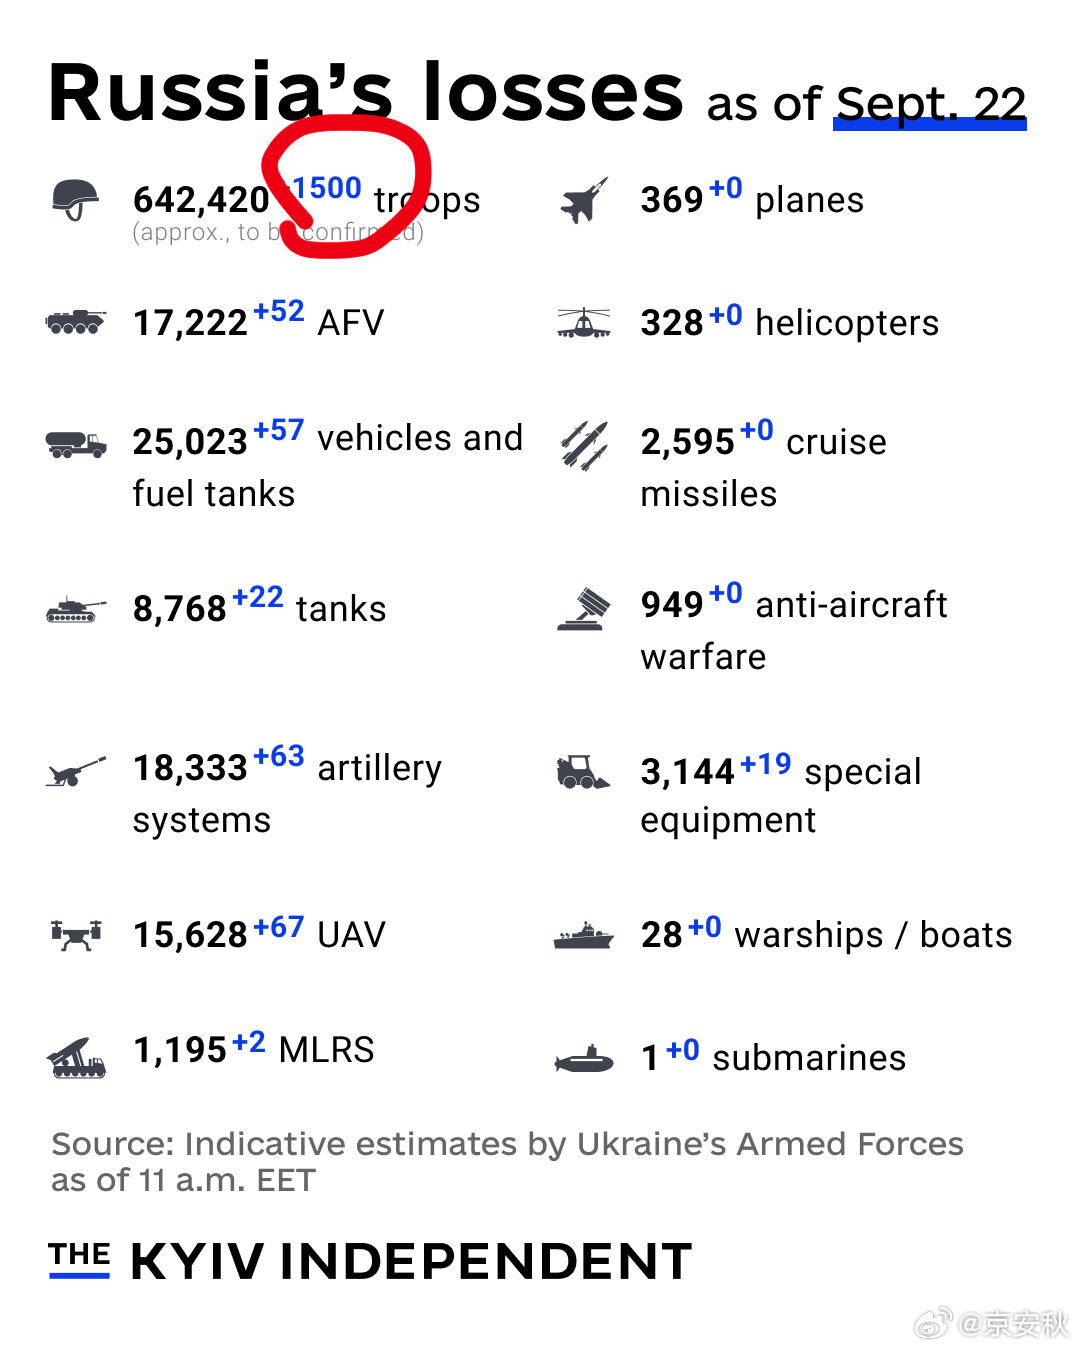Click the artillery cannon icon
This screenshot has width=1080, height=1350.
click(76, 772)
